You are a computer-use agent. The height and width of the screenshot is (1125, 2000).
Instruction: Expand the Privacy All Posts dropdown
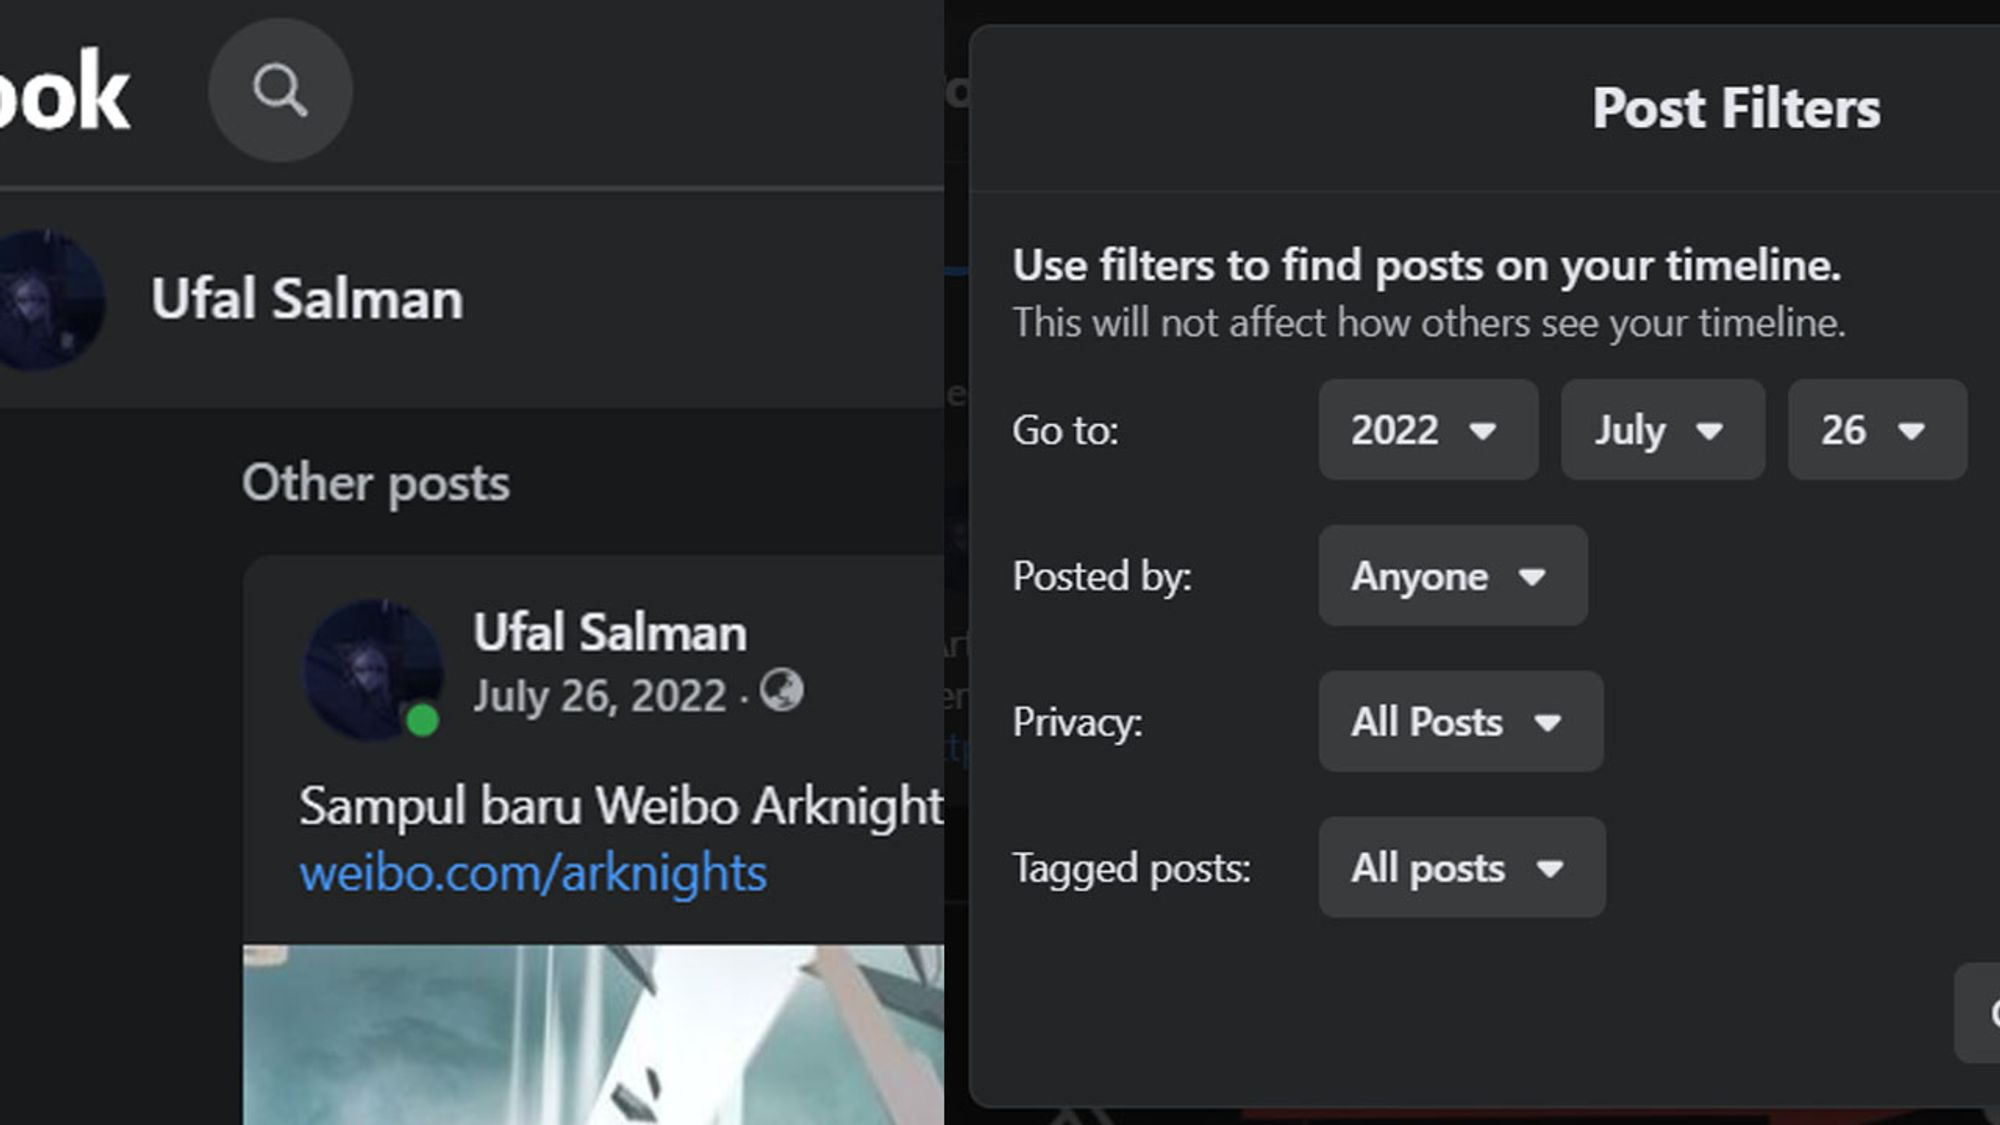1461,722
